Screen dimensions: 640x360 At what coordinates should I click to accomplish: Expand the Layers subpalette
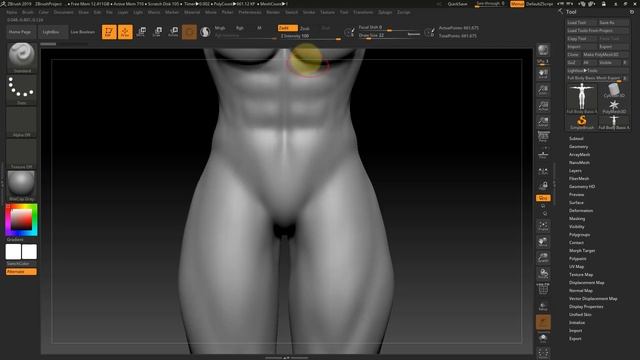tap(575, 171)
